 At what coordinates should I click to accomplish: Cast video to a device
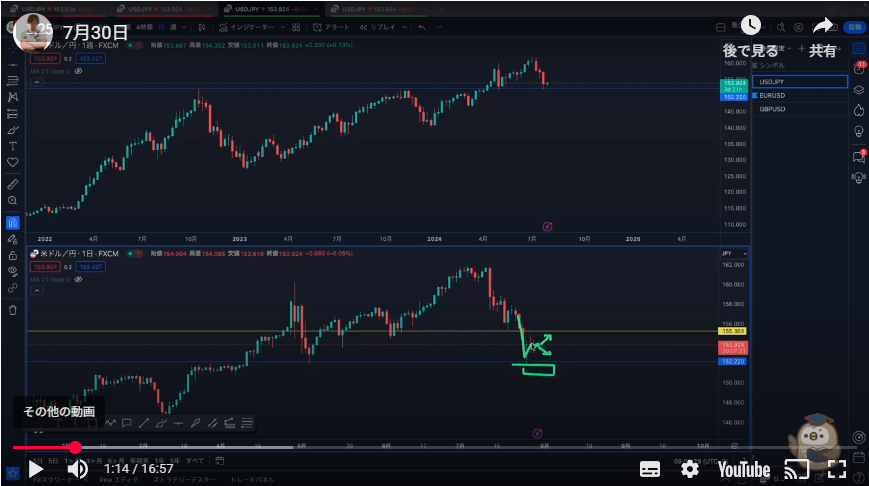(x=796, y=468)
